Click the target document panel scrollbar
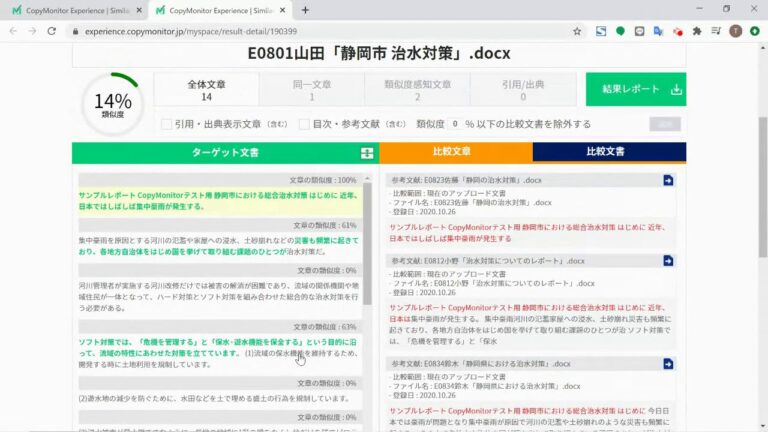Viewport: 768px width, 432px height. click(x=367, y=245)
